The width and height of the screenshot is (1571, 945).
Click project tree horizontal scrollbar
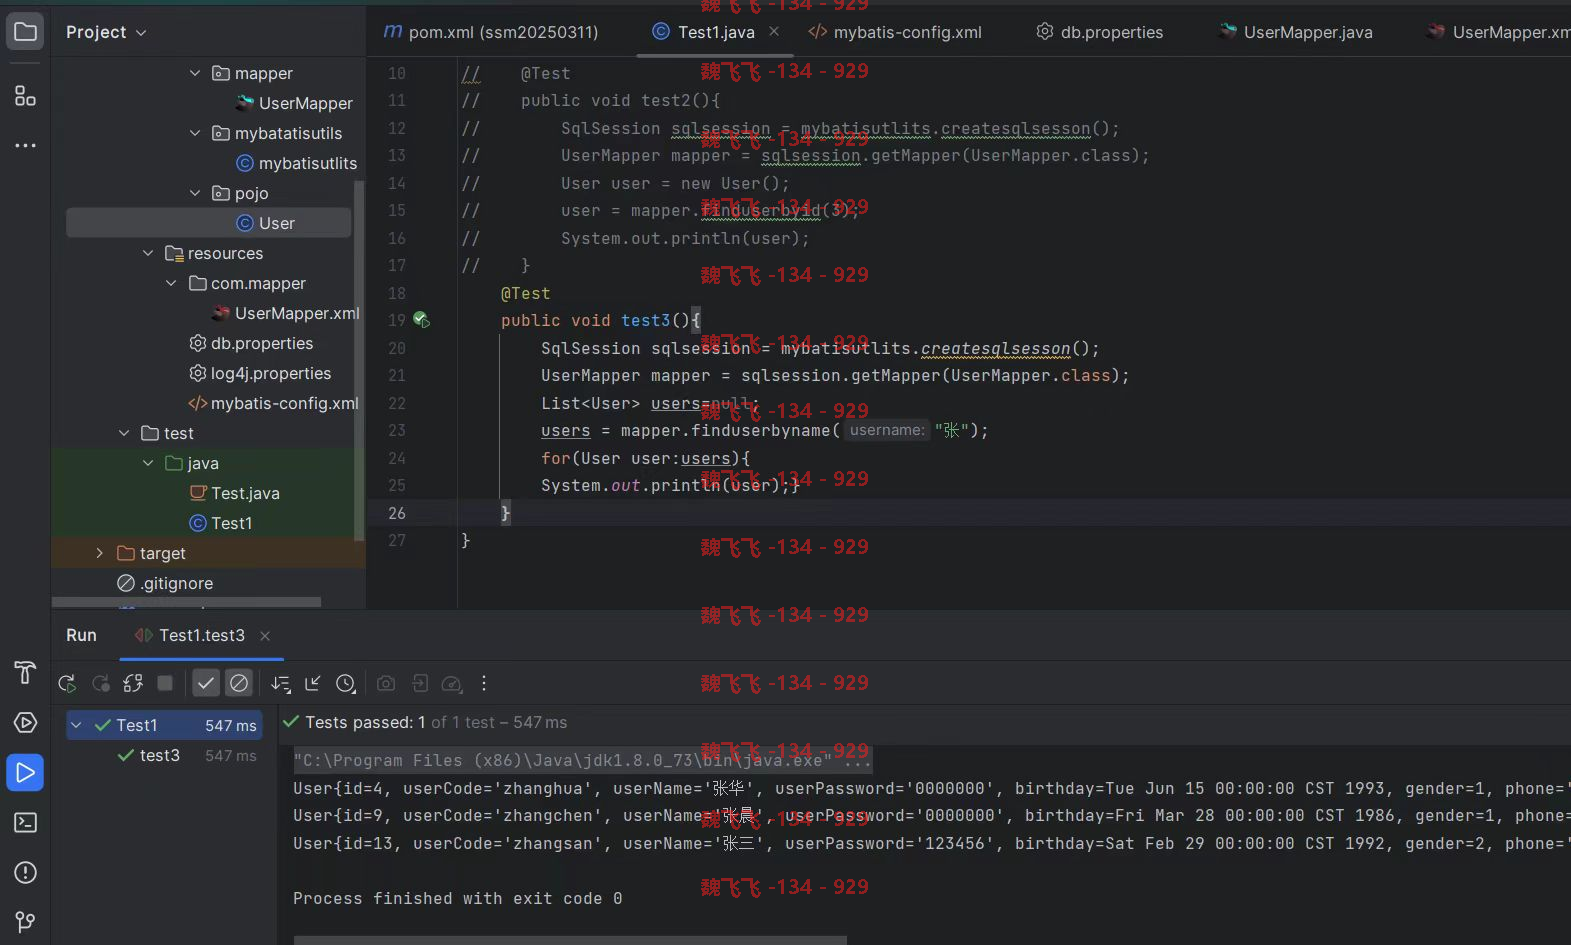pos(186,603)
